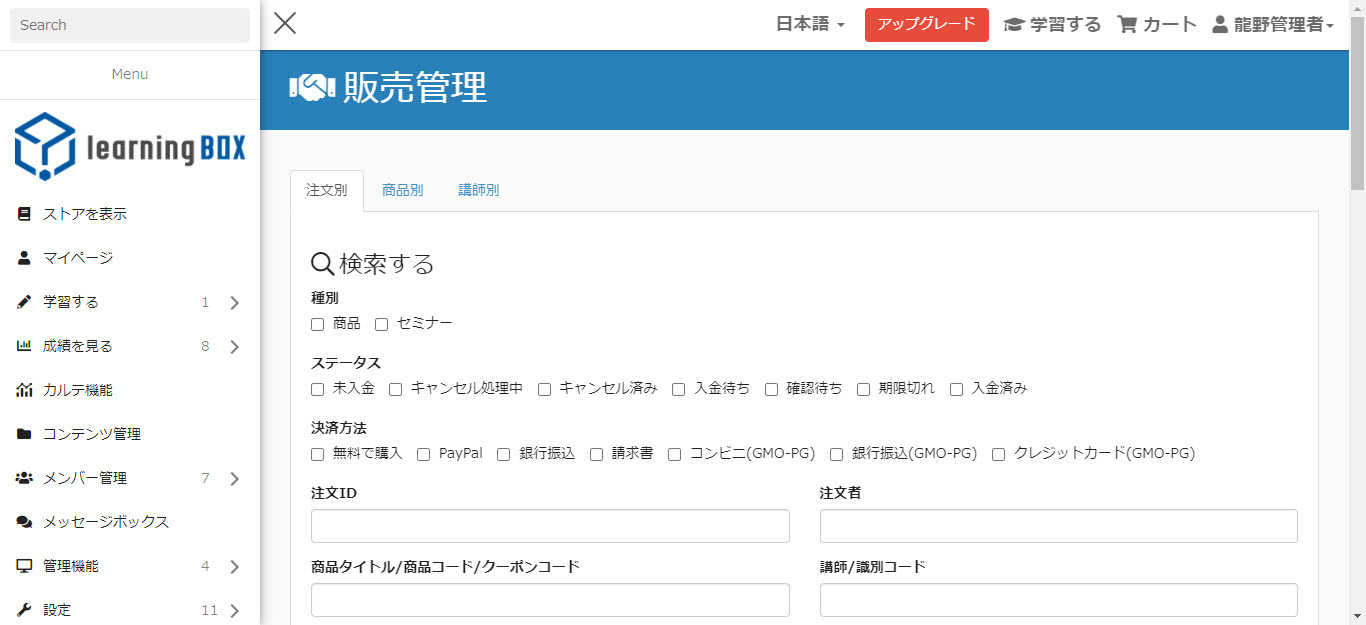Switch to the 商品別 tab
The width and height of the screenshot is (1366, 625).
coord(402,190)
